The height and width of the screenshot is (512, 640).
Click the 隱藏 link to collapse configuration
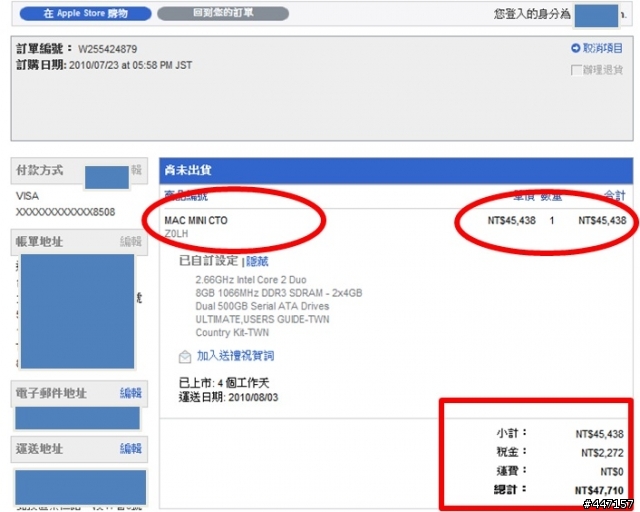[257, 261]
